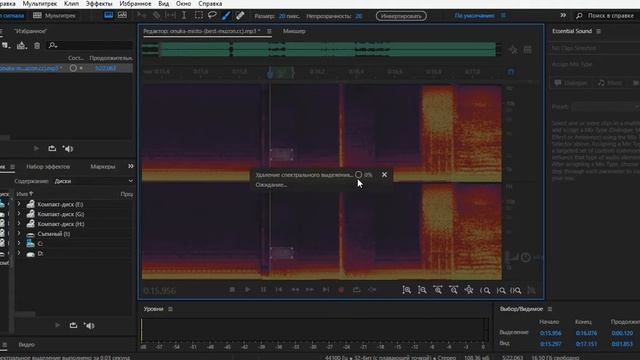The height and width of the screenshot is (360, 640).
Task: Switch to the Видео tab
Action: [x=27, y=345]
